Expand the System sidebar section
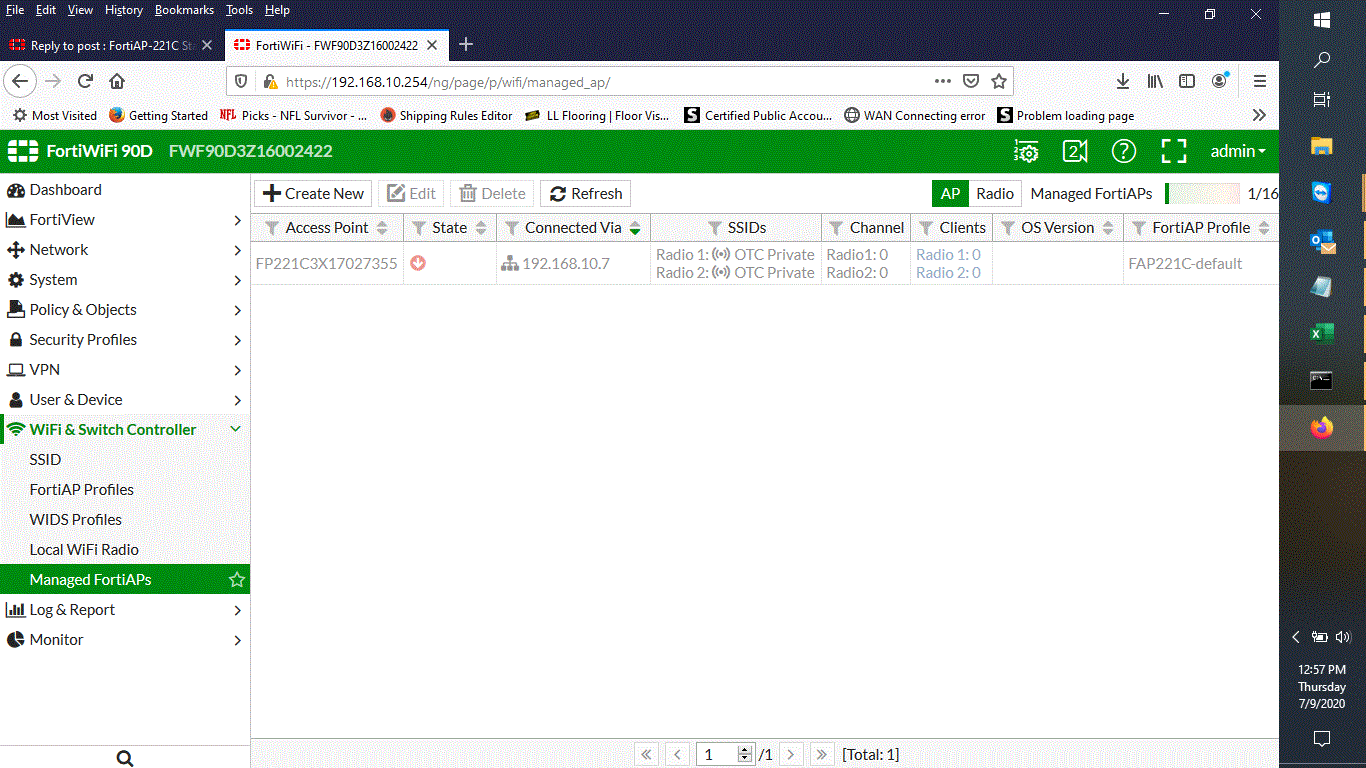 click(124, 280)
